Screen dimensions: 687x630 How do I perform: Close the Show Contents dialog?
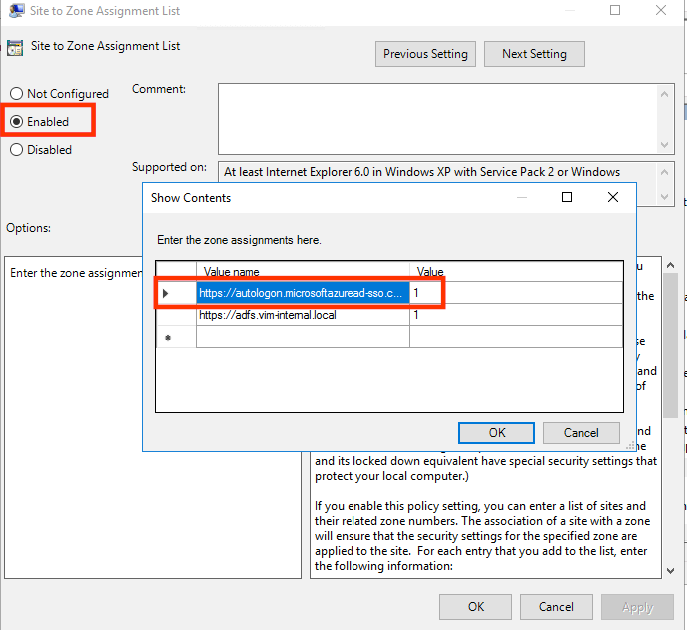(x=613, y=198)
